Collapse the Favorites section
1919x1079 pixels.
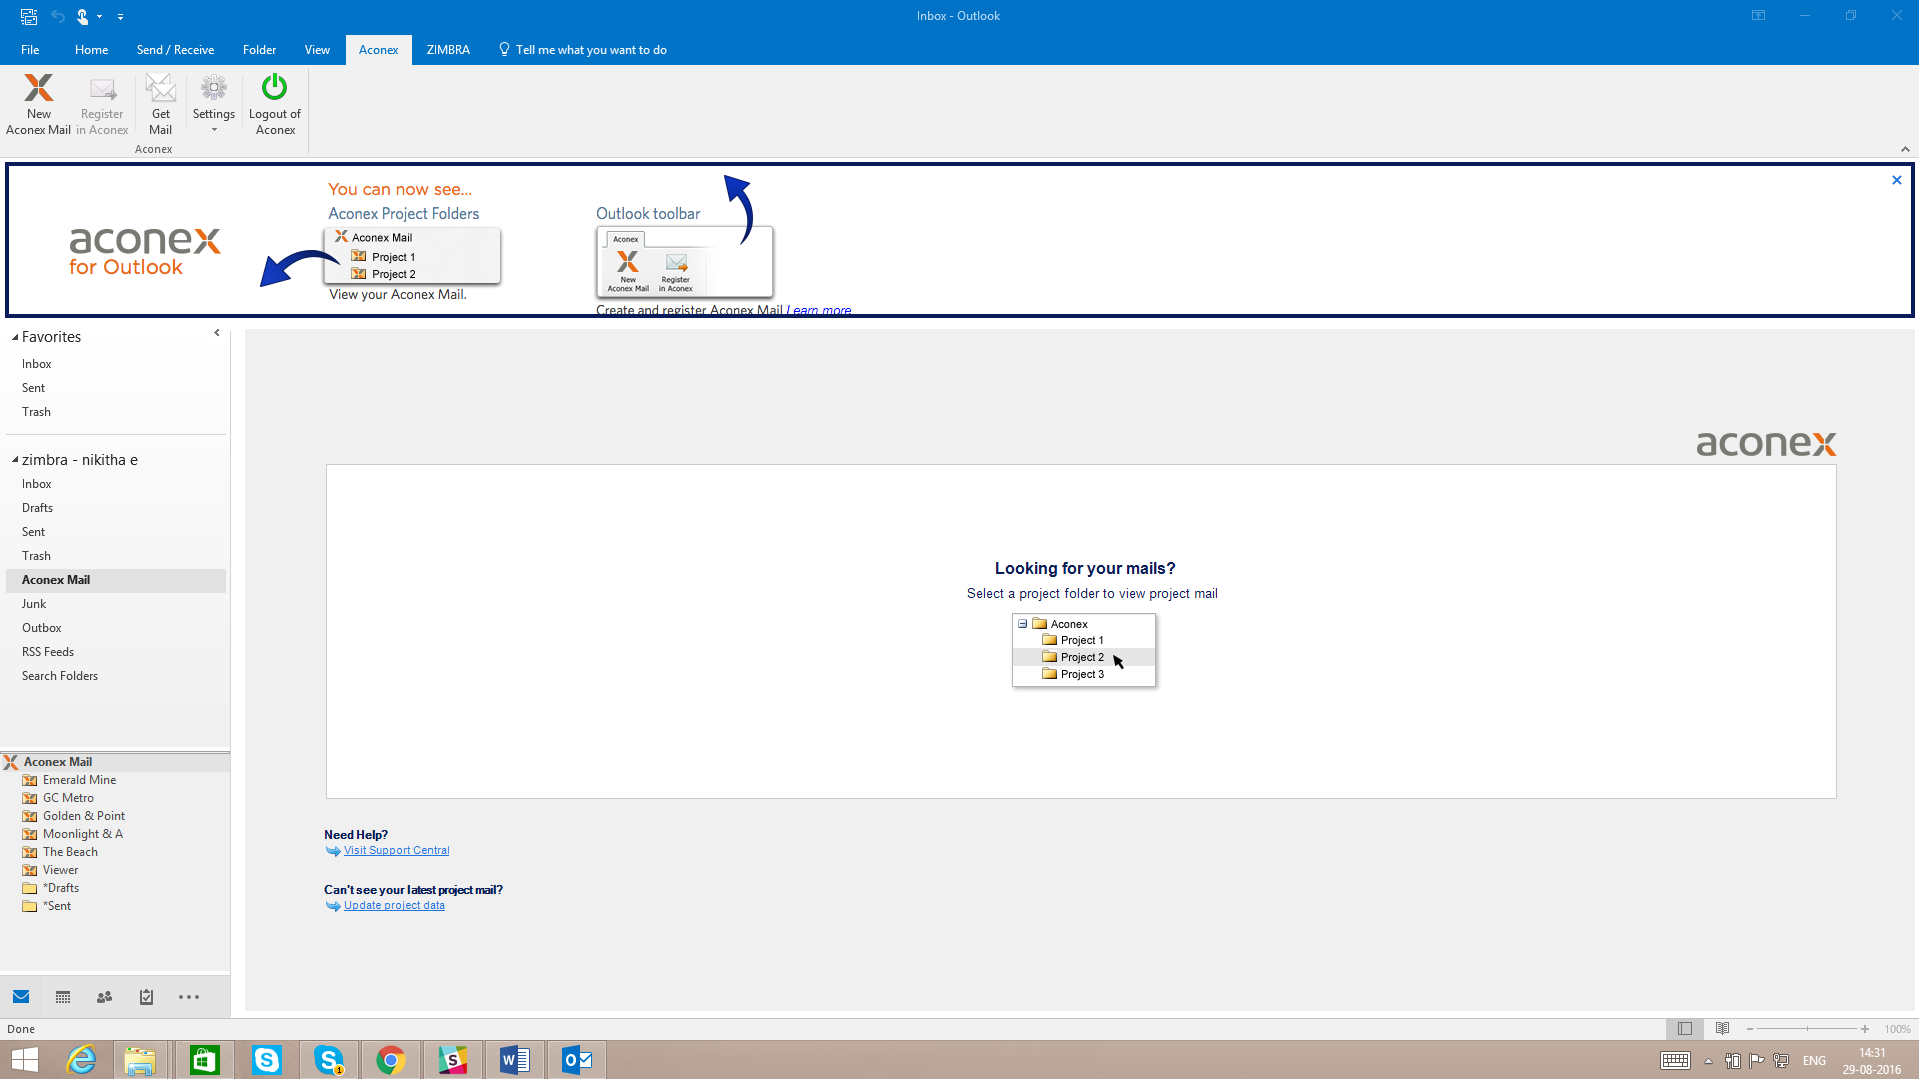pyautogui.click(x=15, y=337)
